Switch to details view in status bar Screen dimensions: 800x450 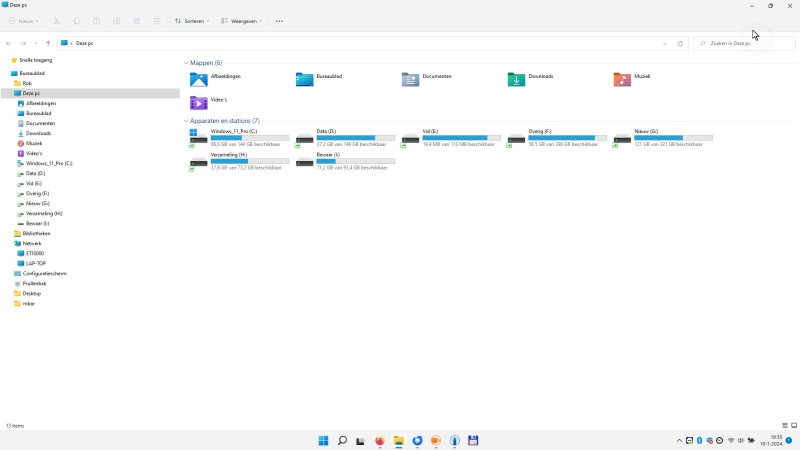pos(783,426)
